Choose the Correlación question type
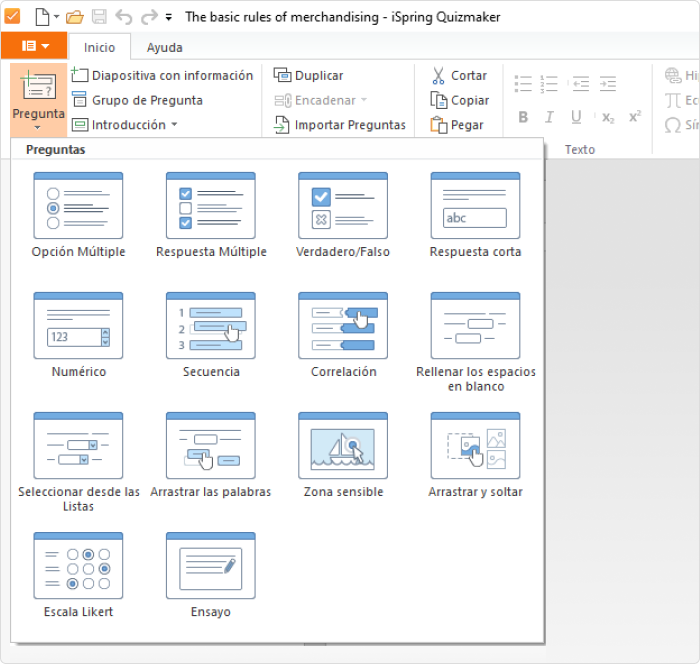 343,335
